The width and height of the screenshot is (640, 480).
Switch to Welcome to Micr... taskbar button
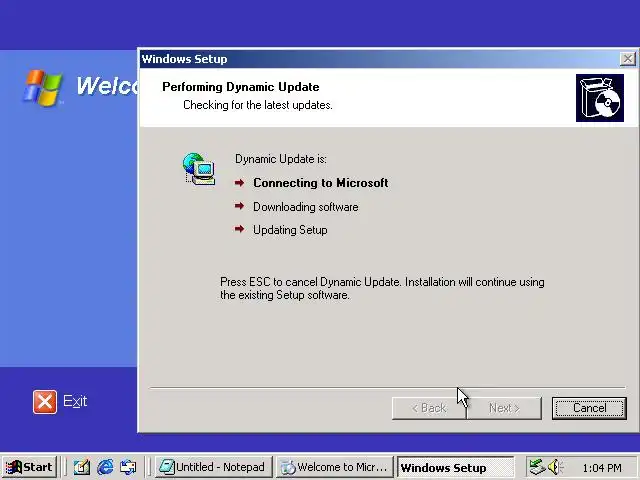[x=335, y=467]
